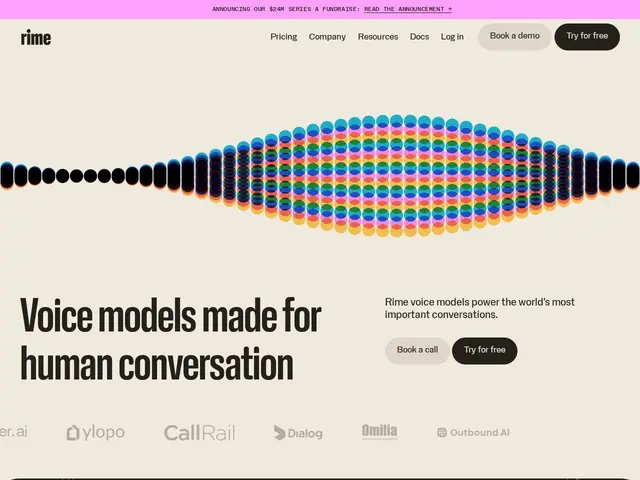This screenshot has height=480, width=640.
Task: Open the Resources menu item
Action: [x=378, y=37]
